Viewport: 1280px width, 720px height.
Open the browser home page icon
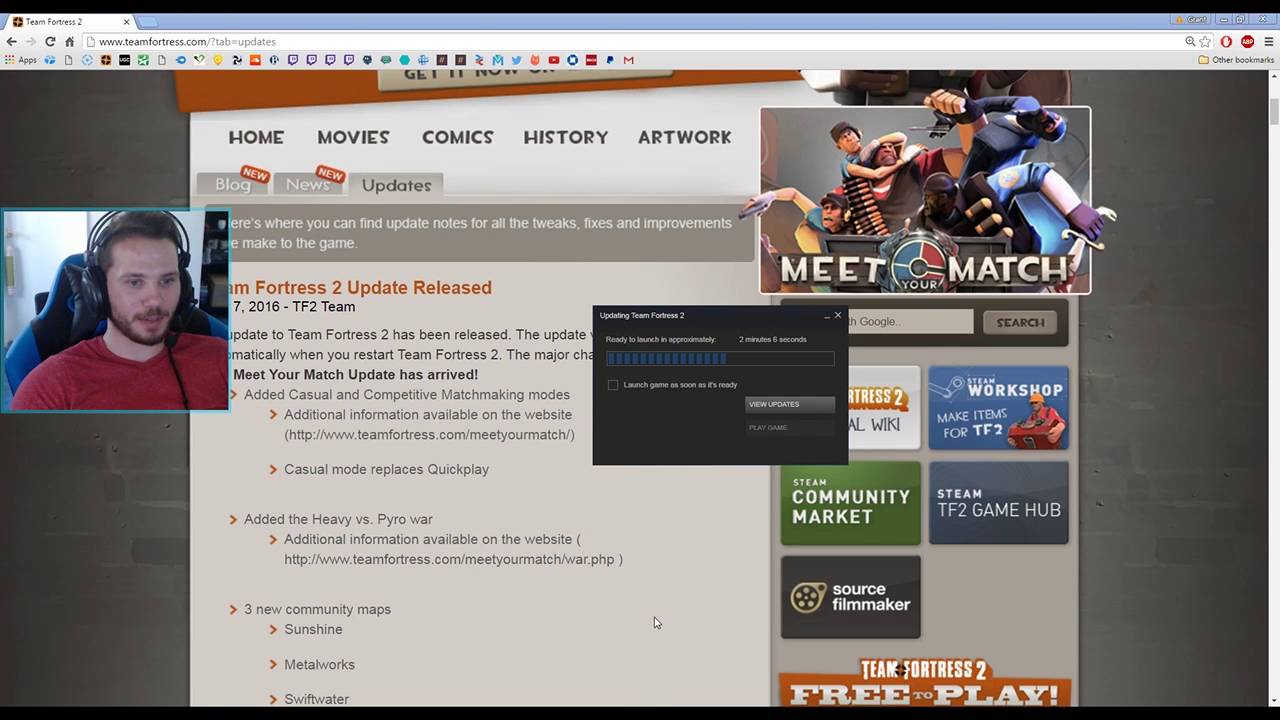[x=69, y=41]
